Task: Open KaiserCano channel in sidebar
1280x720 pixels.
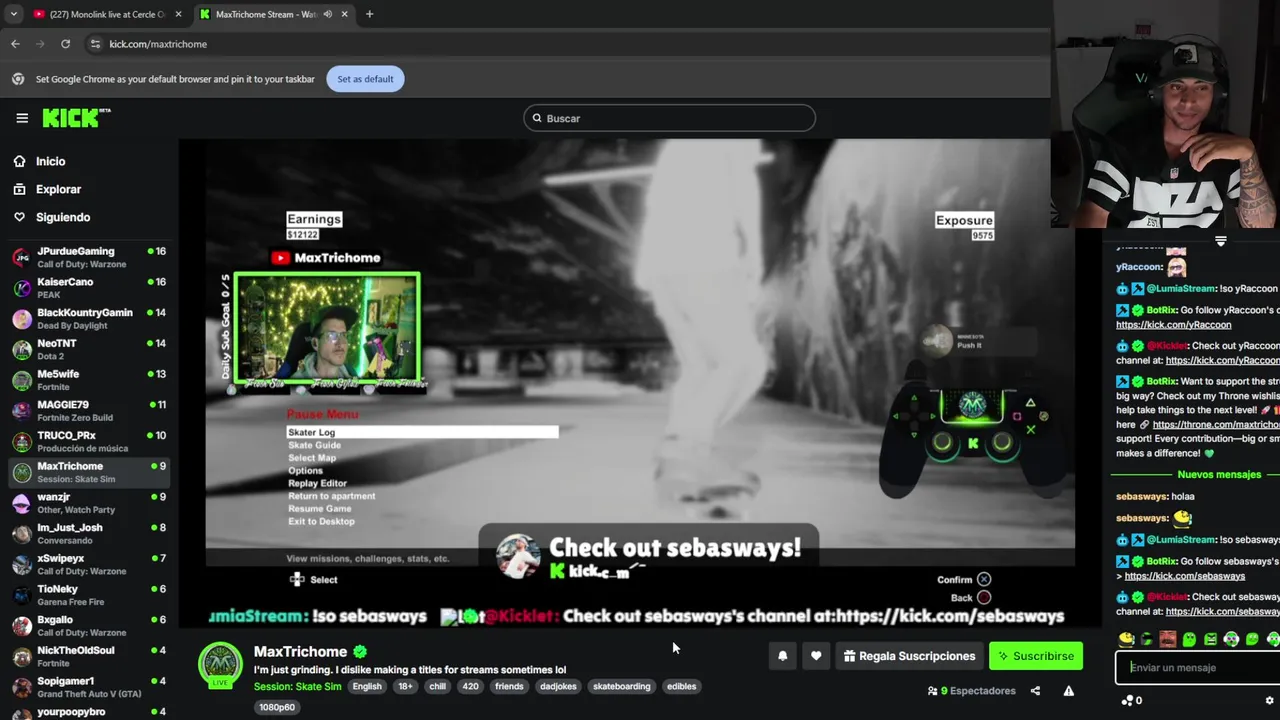Action: click(89, 288)
